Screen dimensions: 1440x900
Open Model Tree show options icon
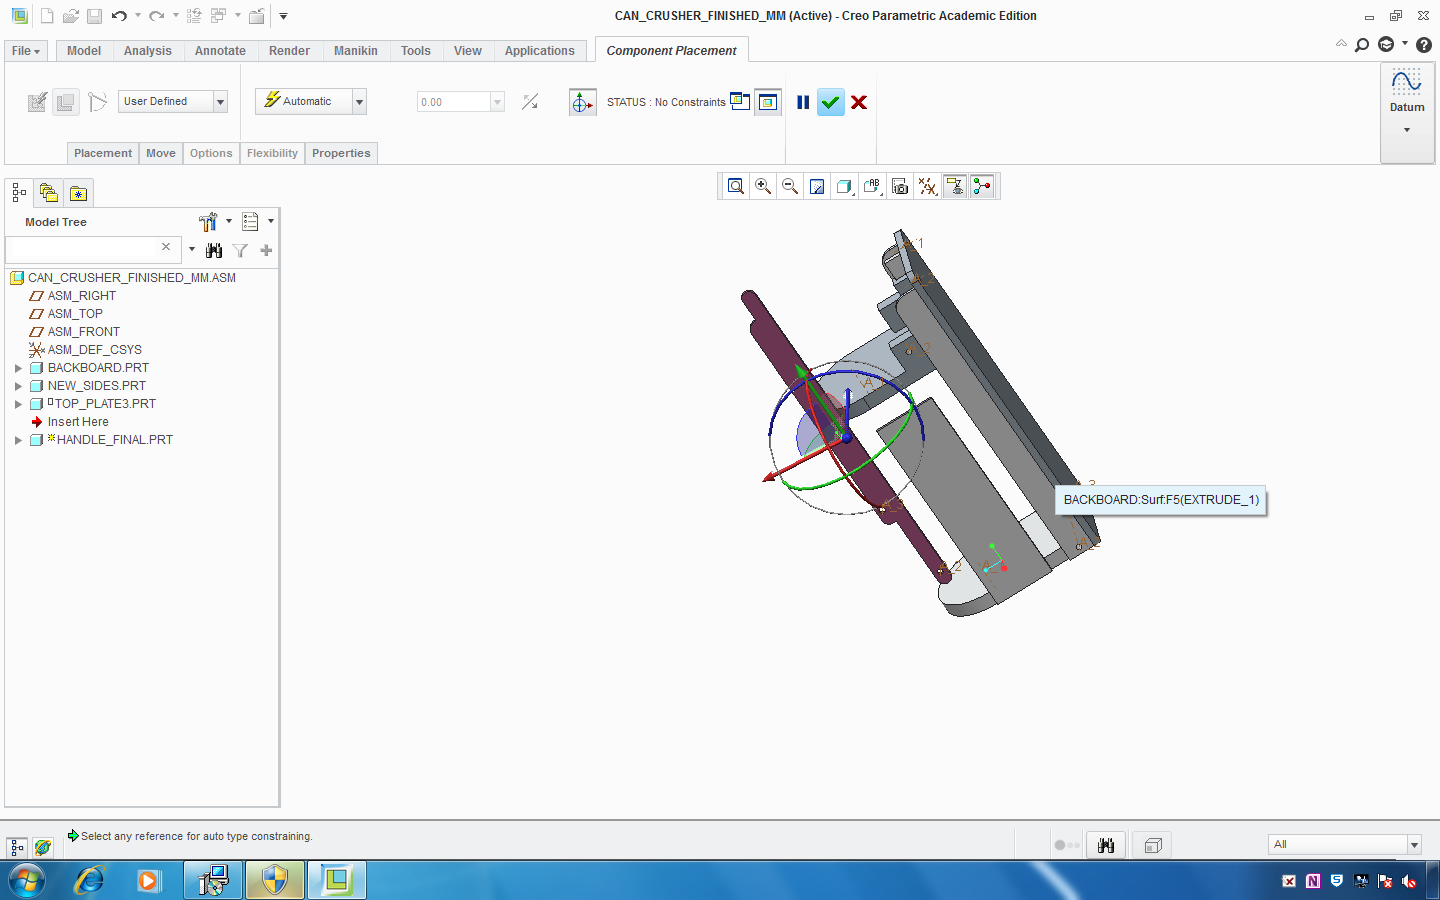251,222
